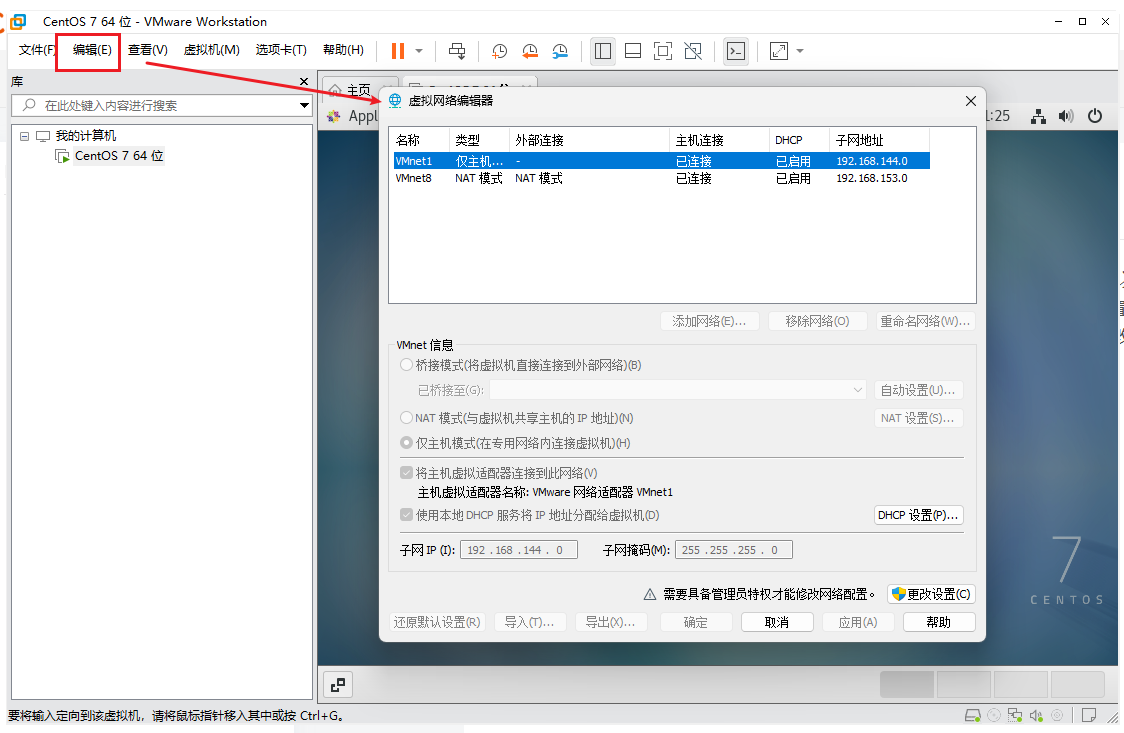
Task: Click the 名称 column header
Action: tap(420, 140)
